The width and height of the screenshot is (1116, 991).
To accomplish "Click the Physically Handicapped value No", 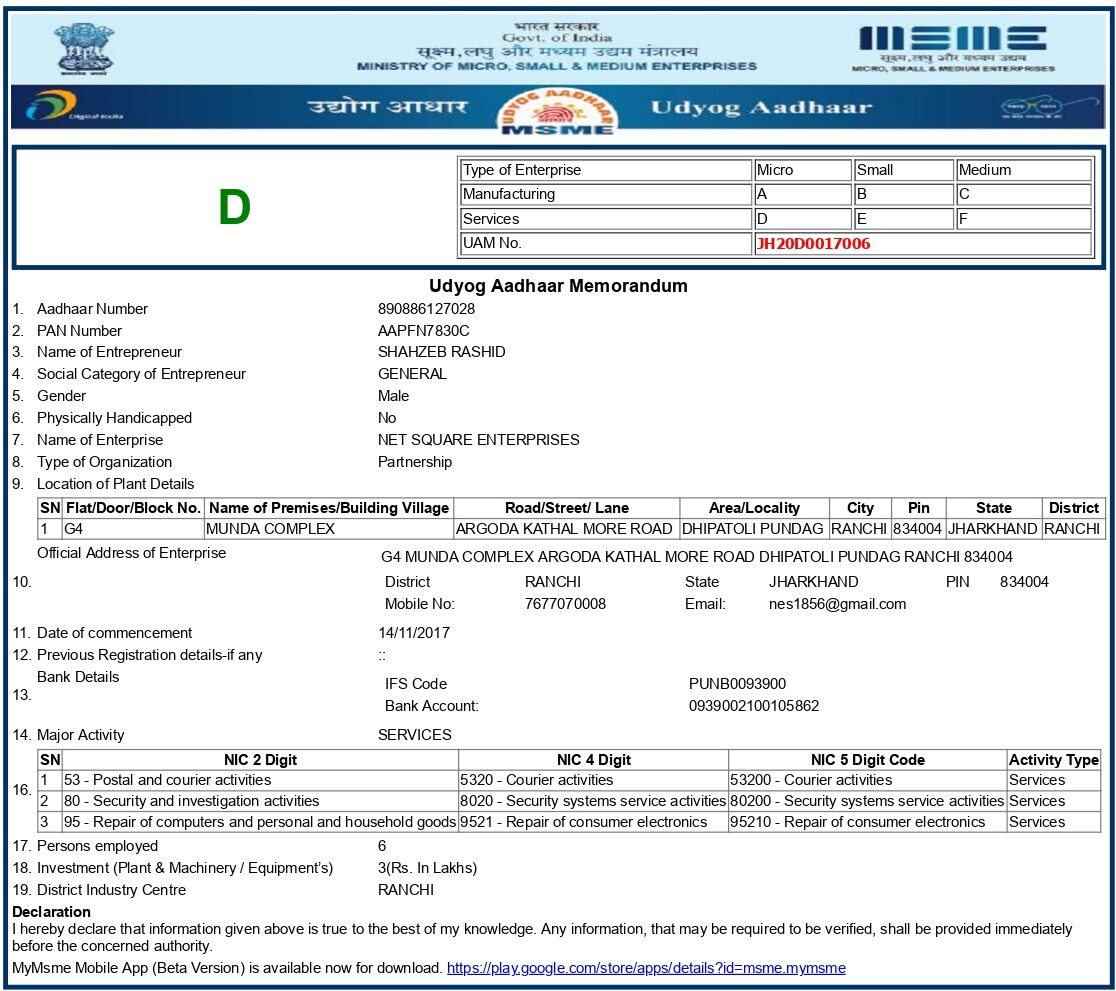I will tap(387, 418).
